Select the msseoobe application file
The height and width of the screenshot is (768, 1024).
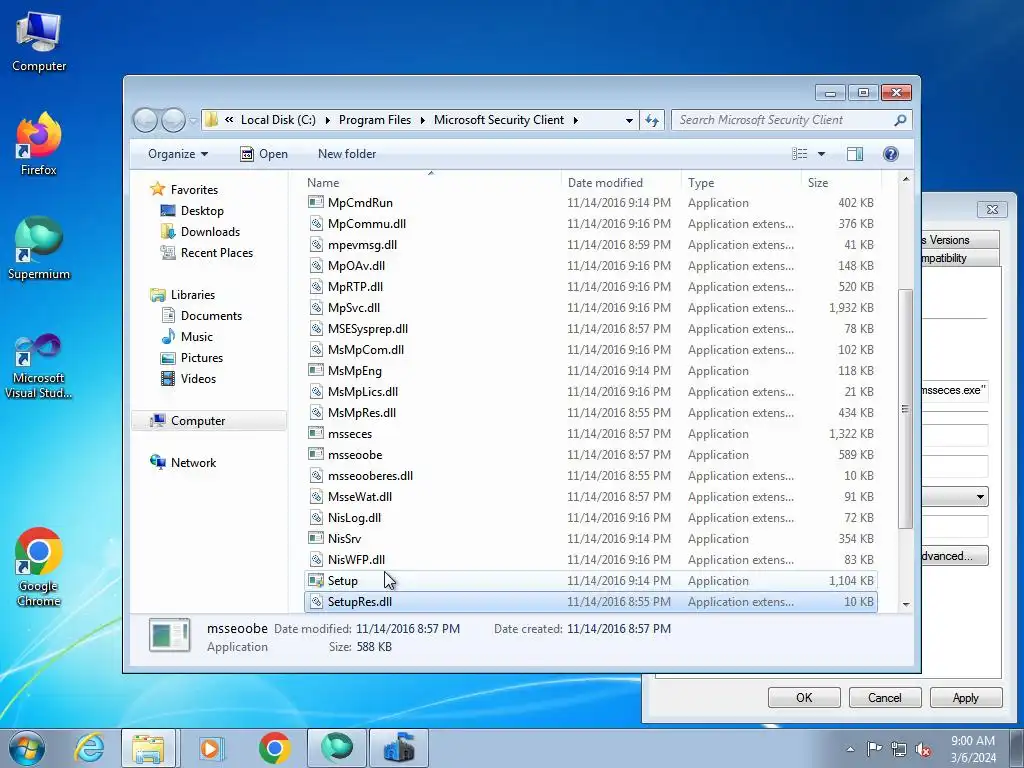[591, 455]
